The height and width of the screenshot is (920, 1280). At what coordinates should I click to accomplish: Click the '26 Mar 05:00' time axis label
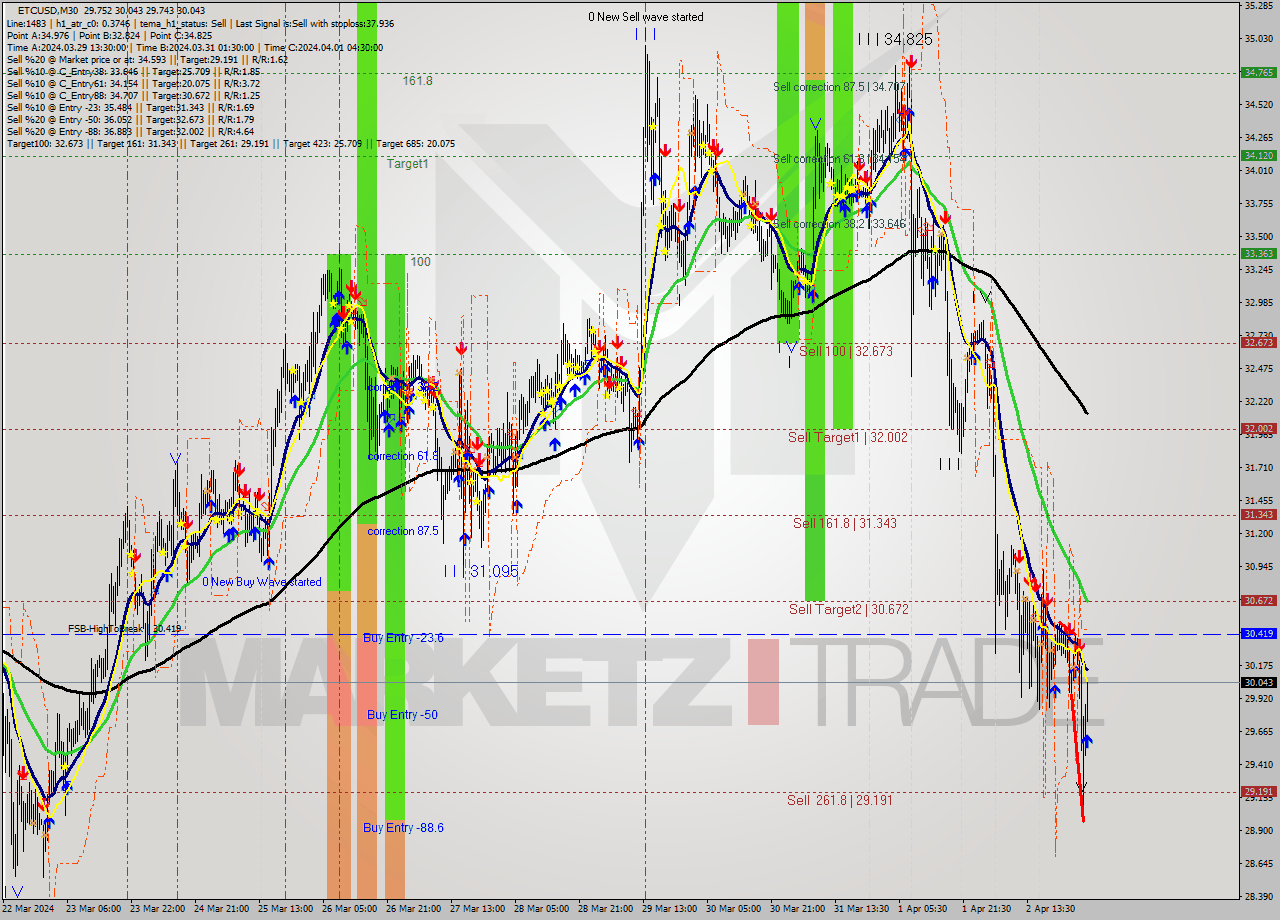click(349, 909)
